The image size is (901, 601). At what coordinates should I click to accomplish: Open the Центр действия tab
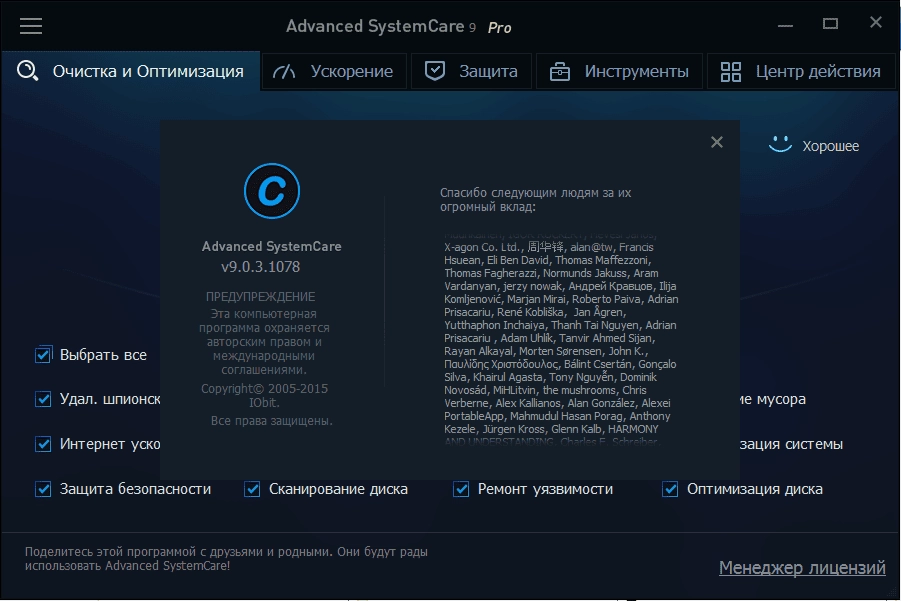[x=801, y=71]
